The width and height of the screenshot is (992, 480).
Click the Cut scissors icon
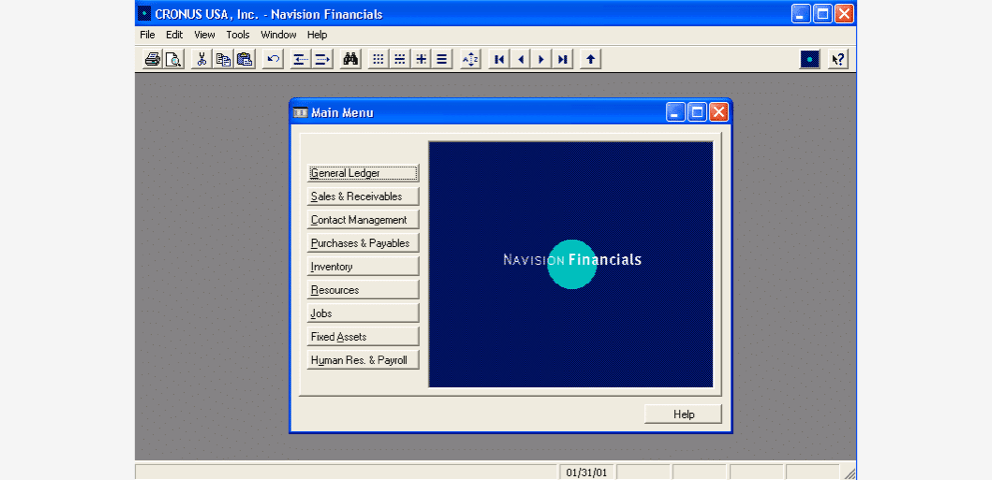201,59
